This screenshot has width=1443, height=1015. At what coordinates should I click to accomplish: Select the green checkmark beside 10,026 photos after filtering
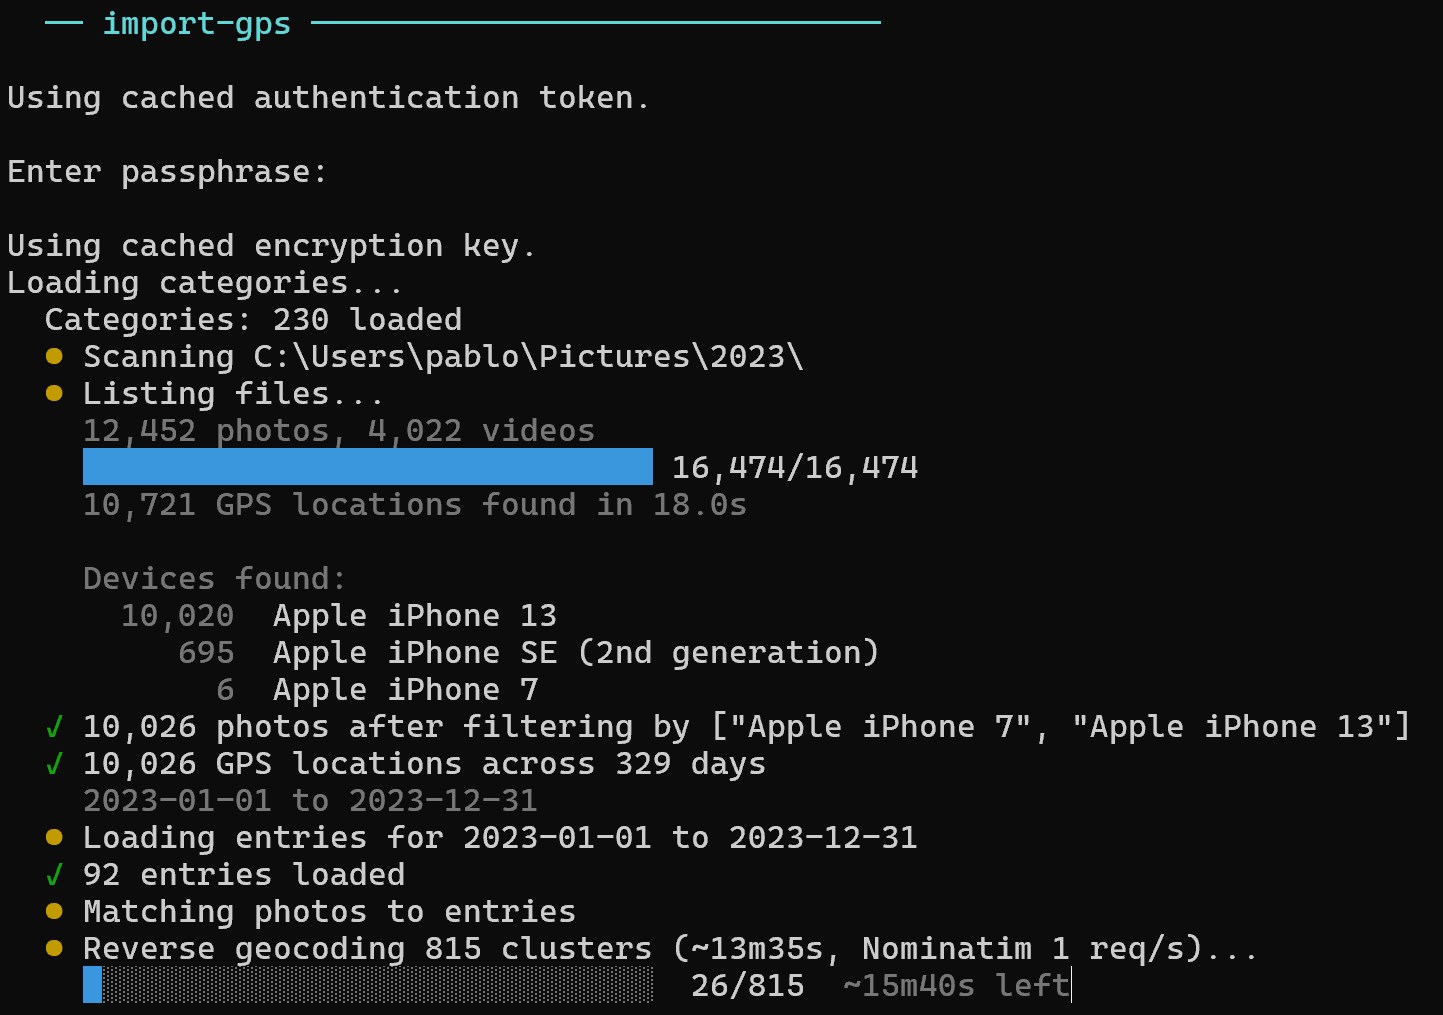pos(55,726)
